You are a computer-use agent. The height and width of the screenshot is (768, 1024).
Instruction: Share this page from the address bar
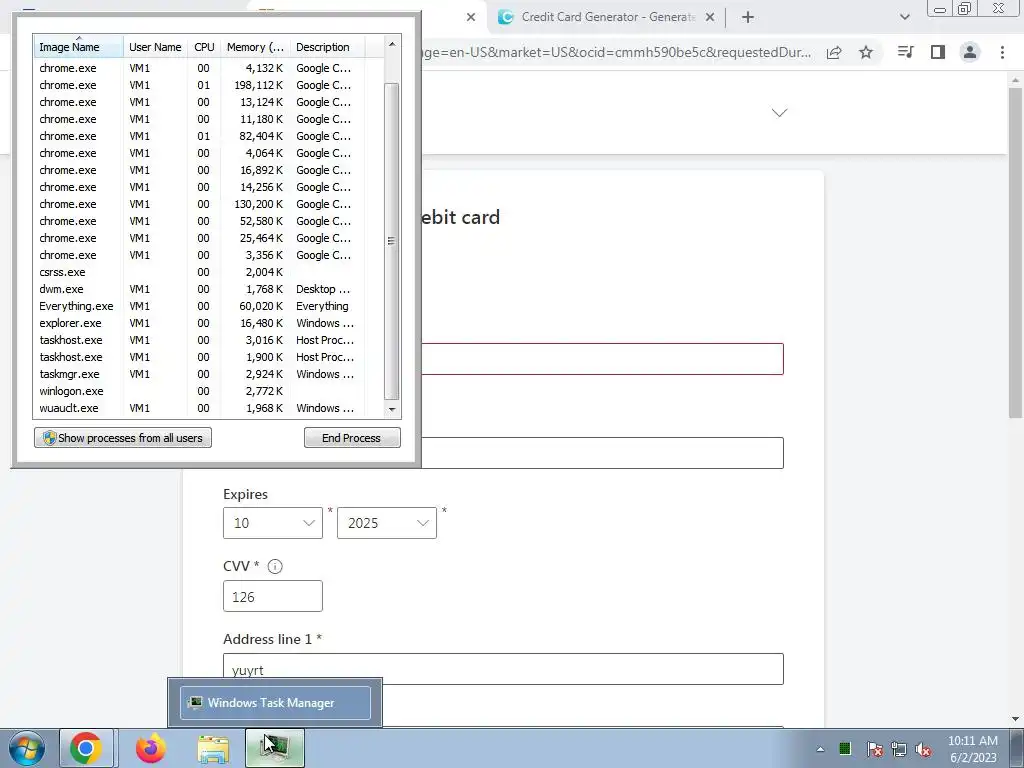pyautogui.click(x=834, y=52)
